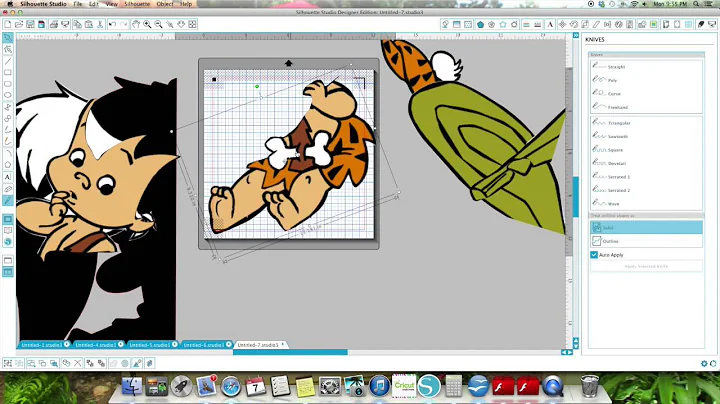Image resolution: width=720 pixels, height=404 pixels.
Task: Close the Untitled-1.studio3 tab
Action: (x=67, y=344)
